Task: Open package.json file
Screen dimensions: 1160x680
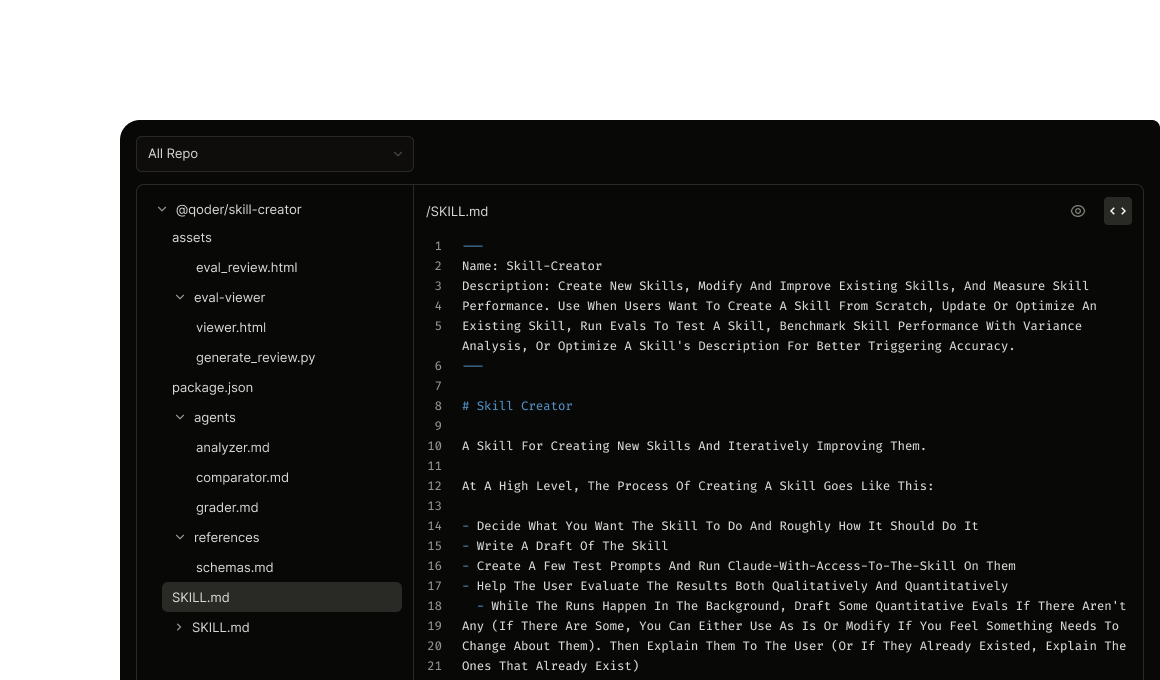Action: [x=212, y=388]
